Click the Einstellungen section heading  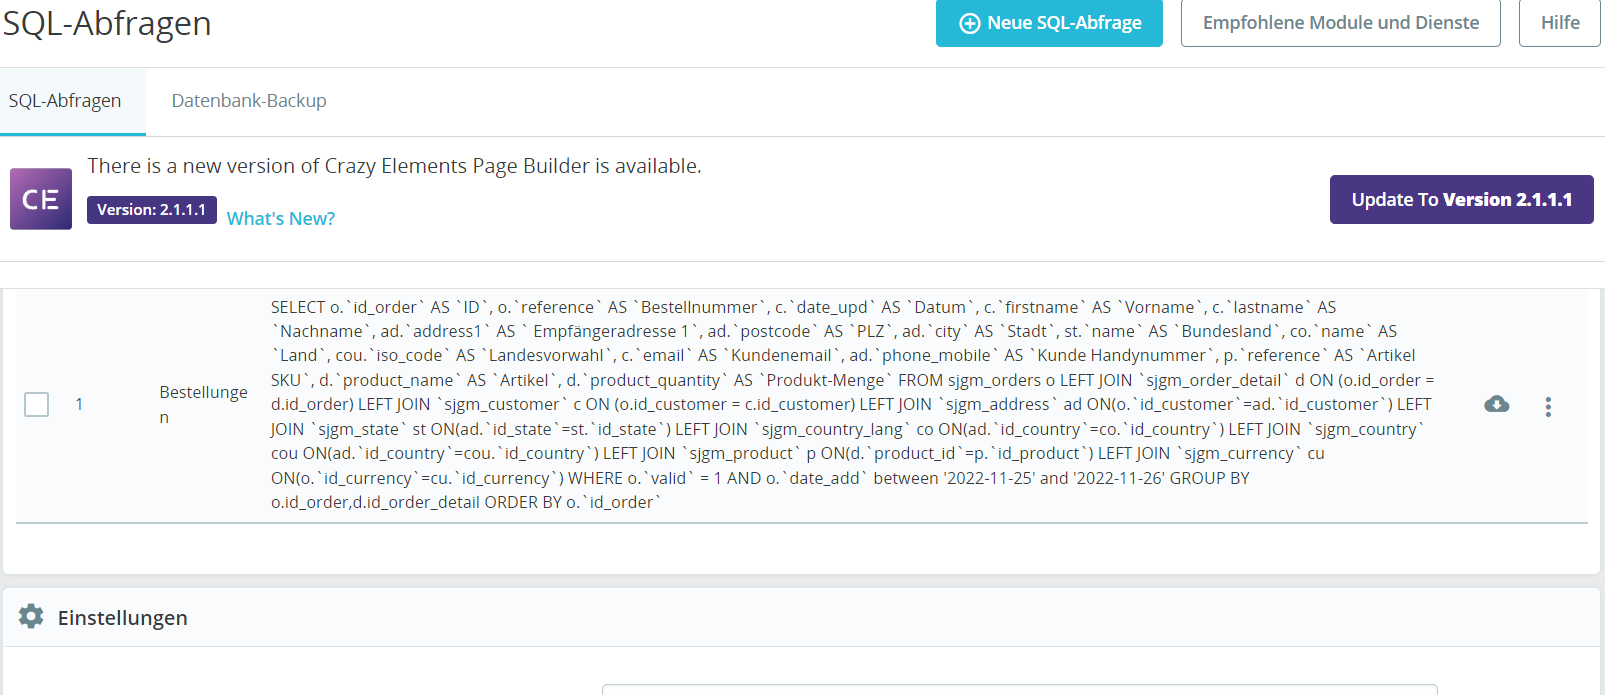coord(122,618)
